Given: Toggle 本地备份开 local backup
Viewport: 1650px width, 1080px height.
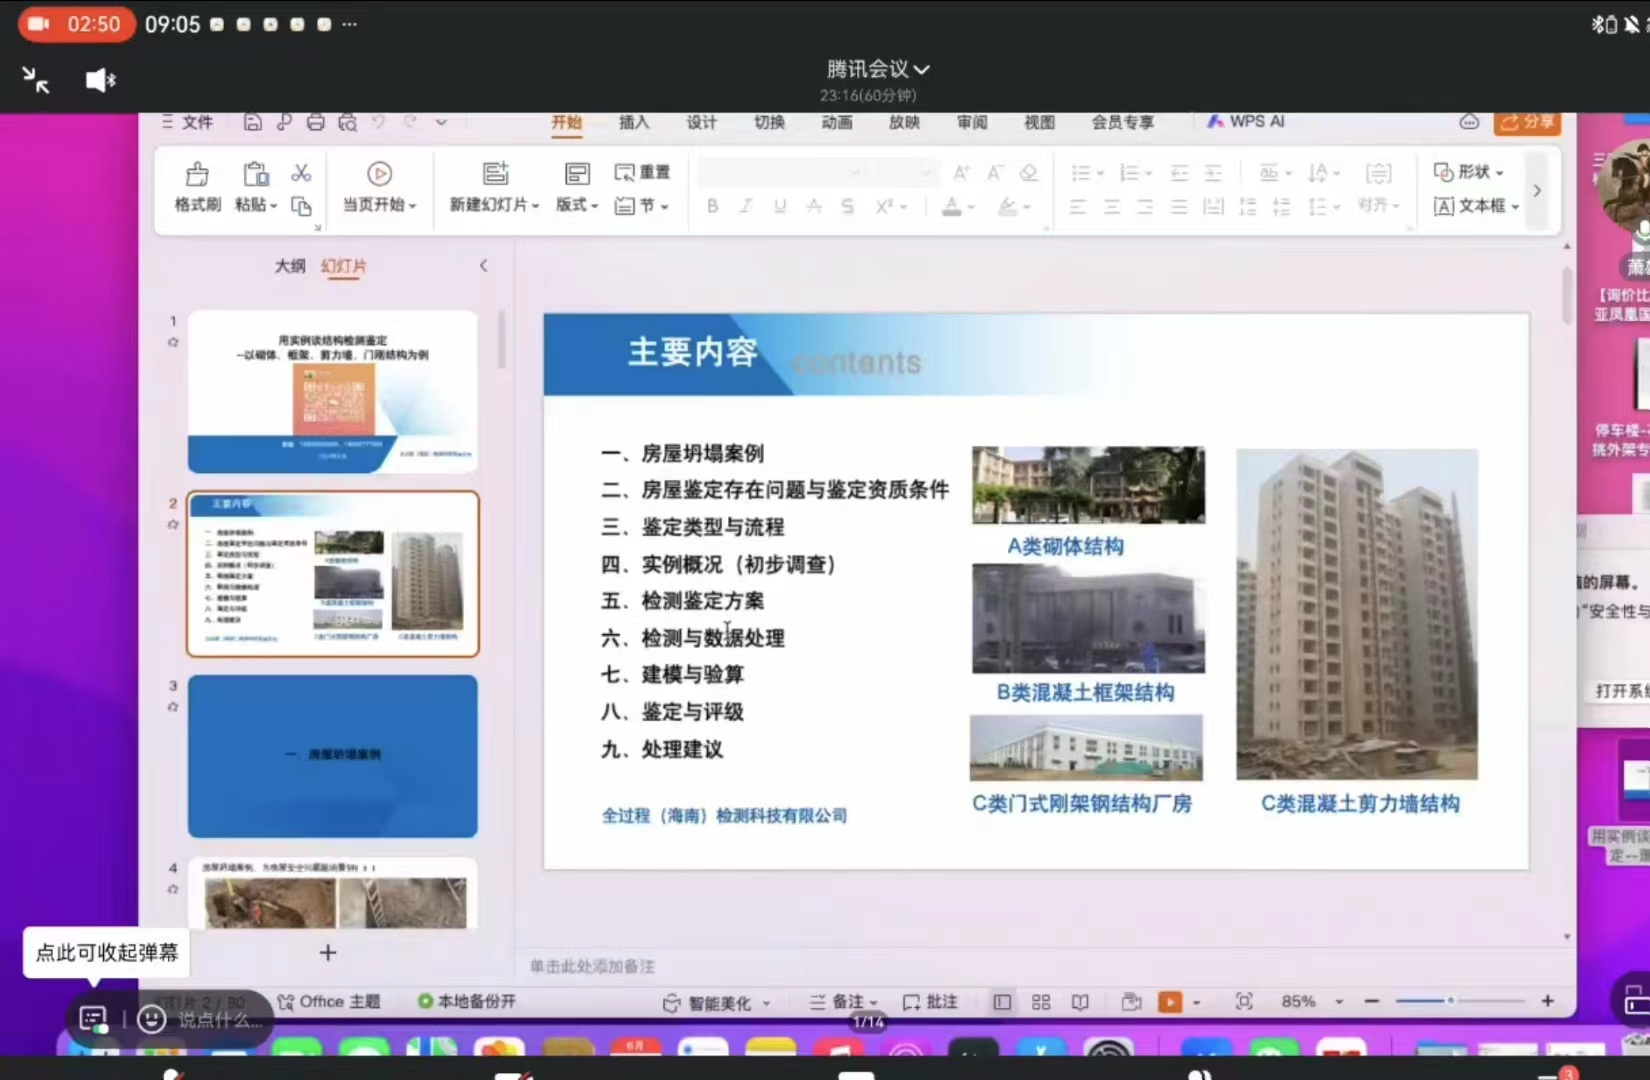Looking at the screenshot, I should point(468,1001).
